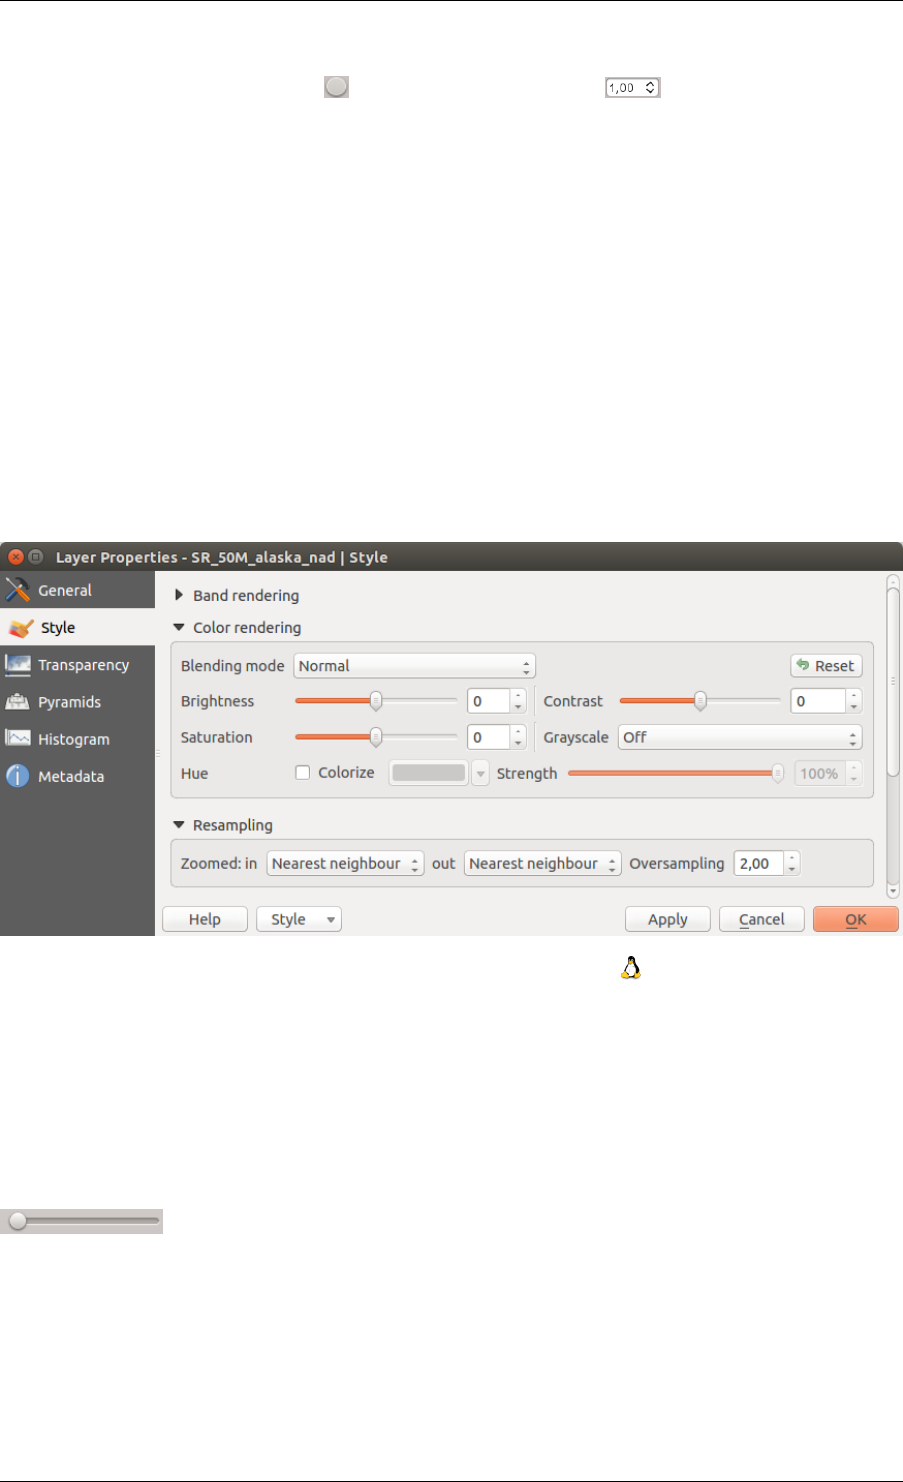Click the Brightness slider handle
903x1482 pixels.
coord(376,701)
